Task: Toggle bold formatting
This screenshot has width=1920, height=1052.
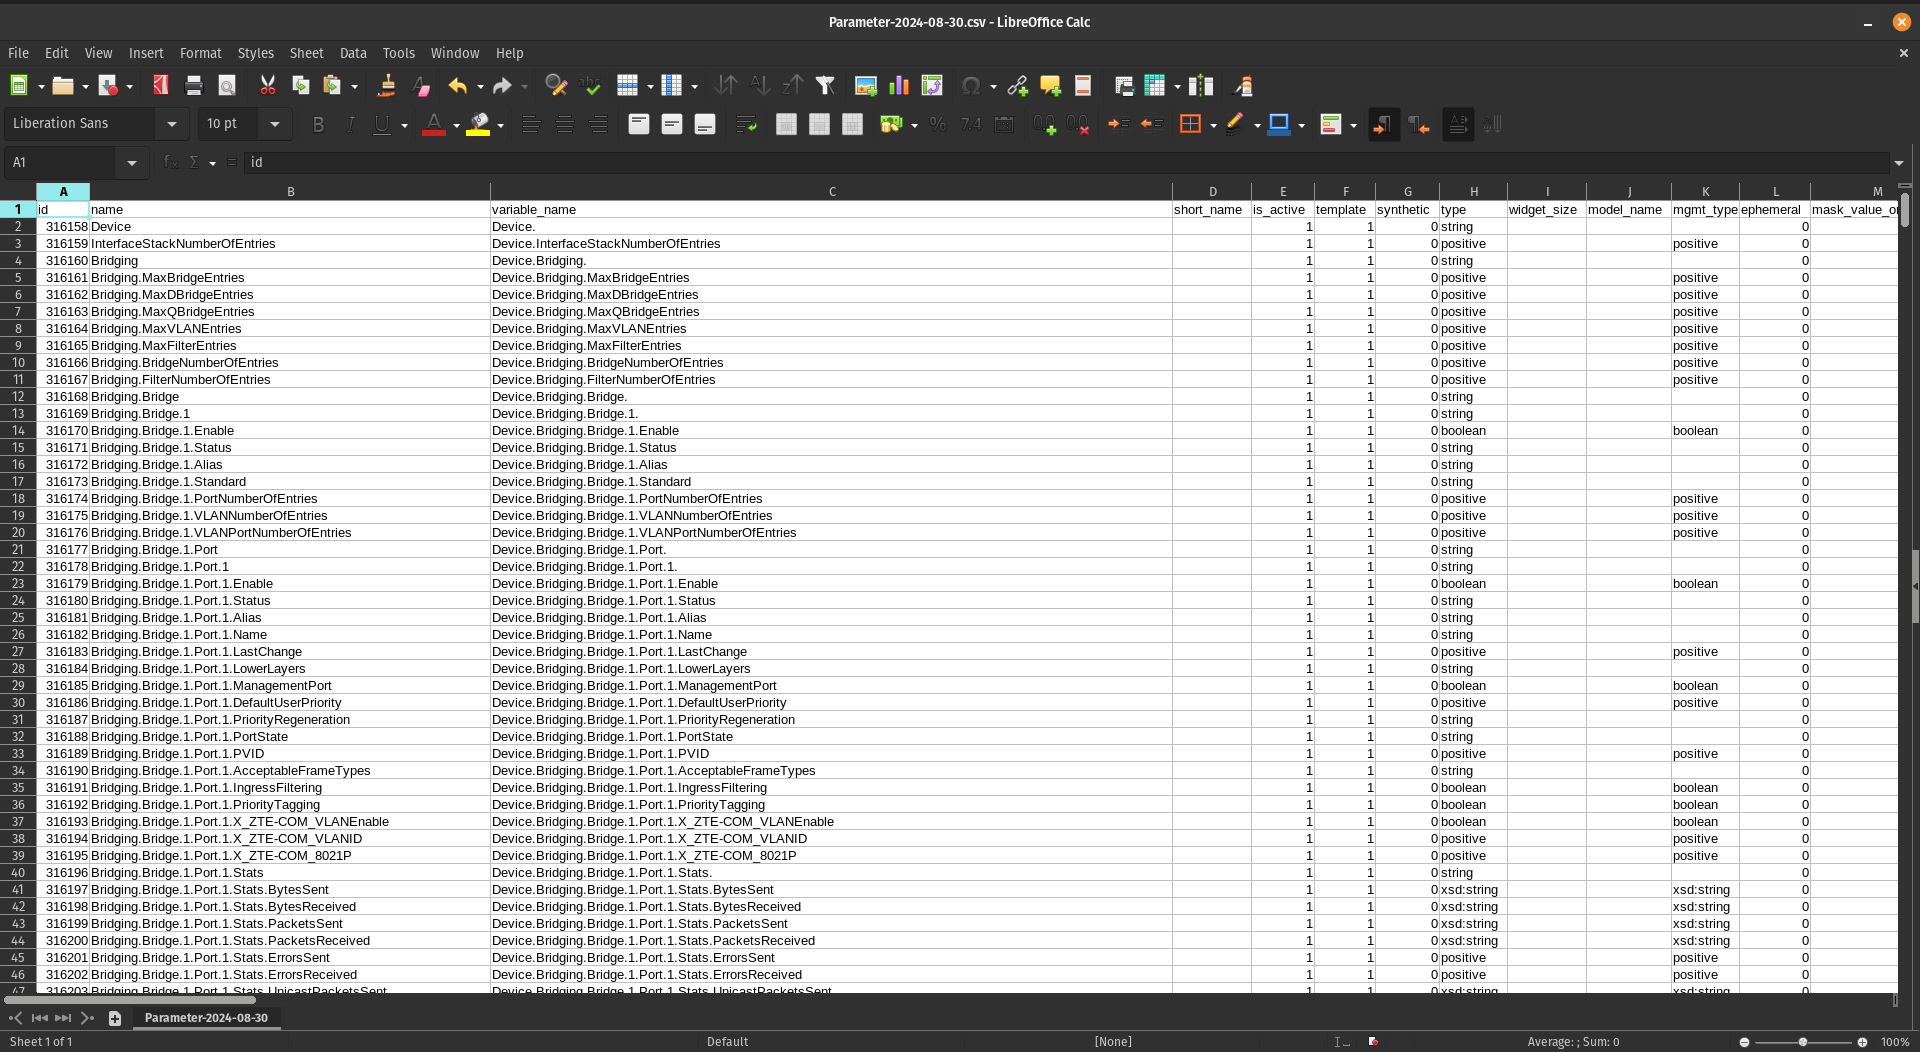Action: pos(318,124)
